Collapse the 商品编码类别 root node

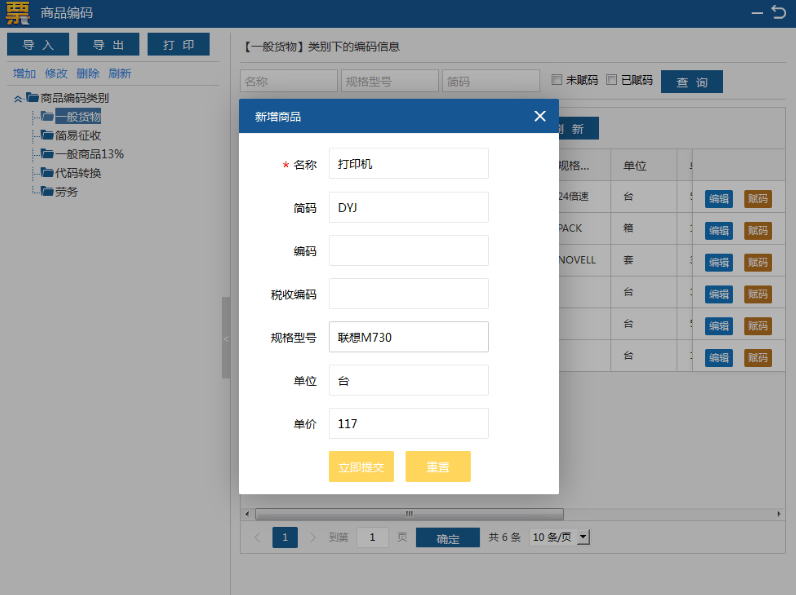coord(19,98)
